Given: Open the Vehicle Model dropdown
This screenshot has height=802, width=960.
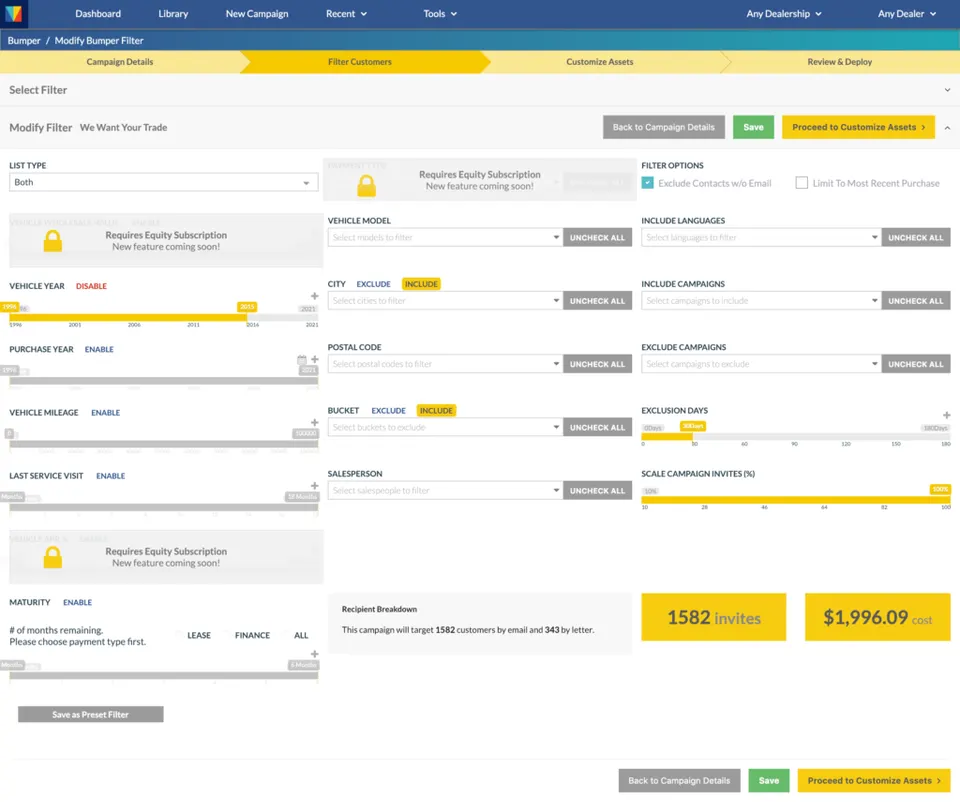Looking at the screenshot, I should (445, 238).
